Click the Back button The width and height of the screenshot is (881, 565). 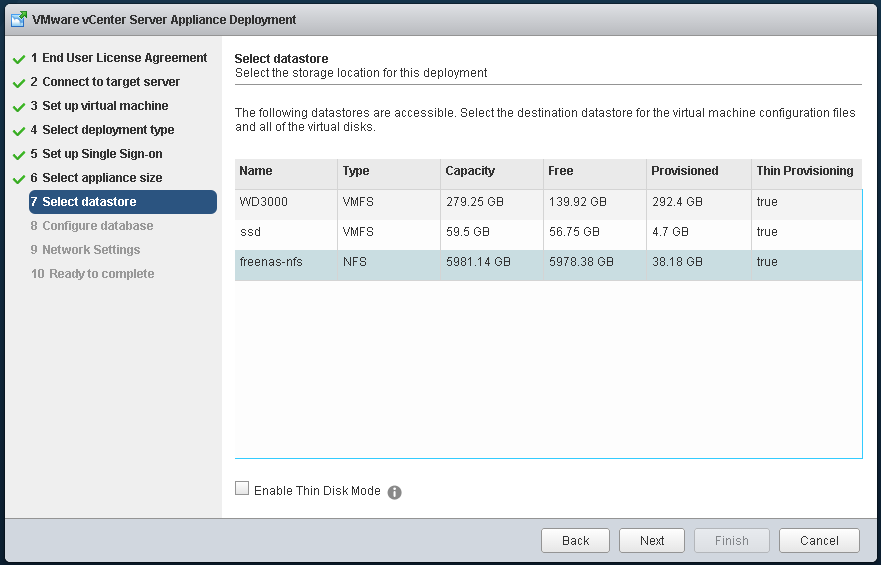click(575, 540)
